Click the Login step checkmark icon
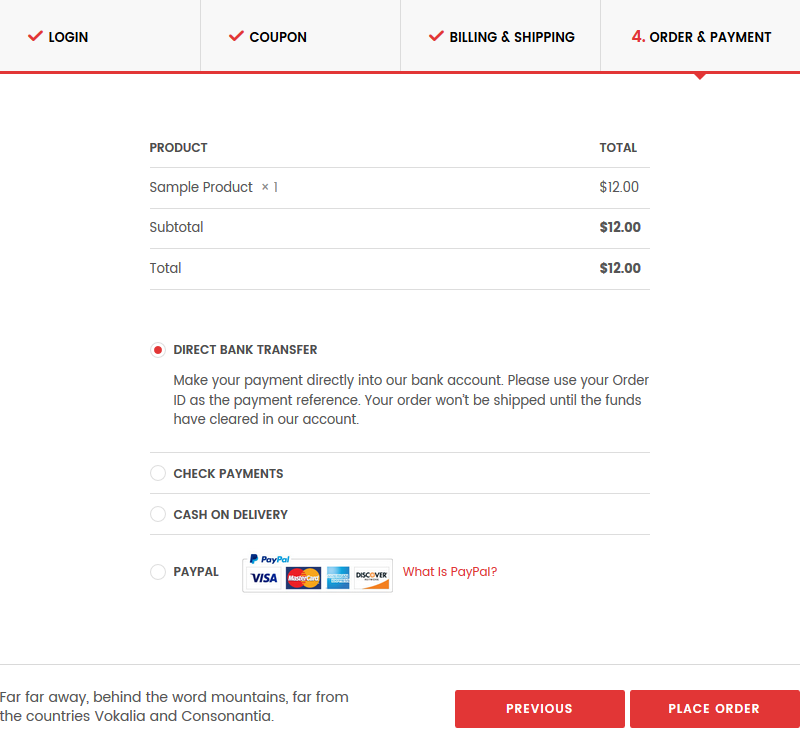 [x=35, y=36]
